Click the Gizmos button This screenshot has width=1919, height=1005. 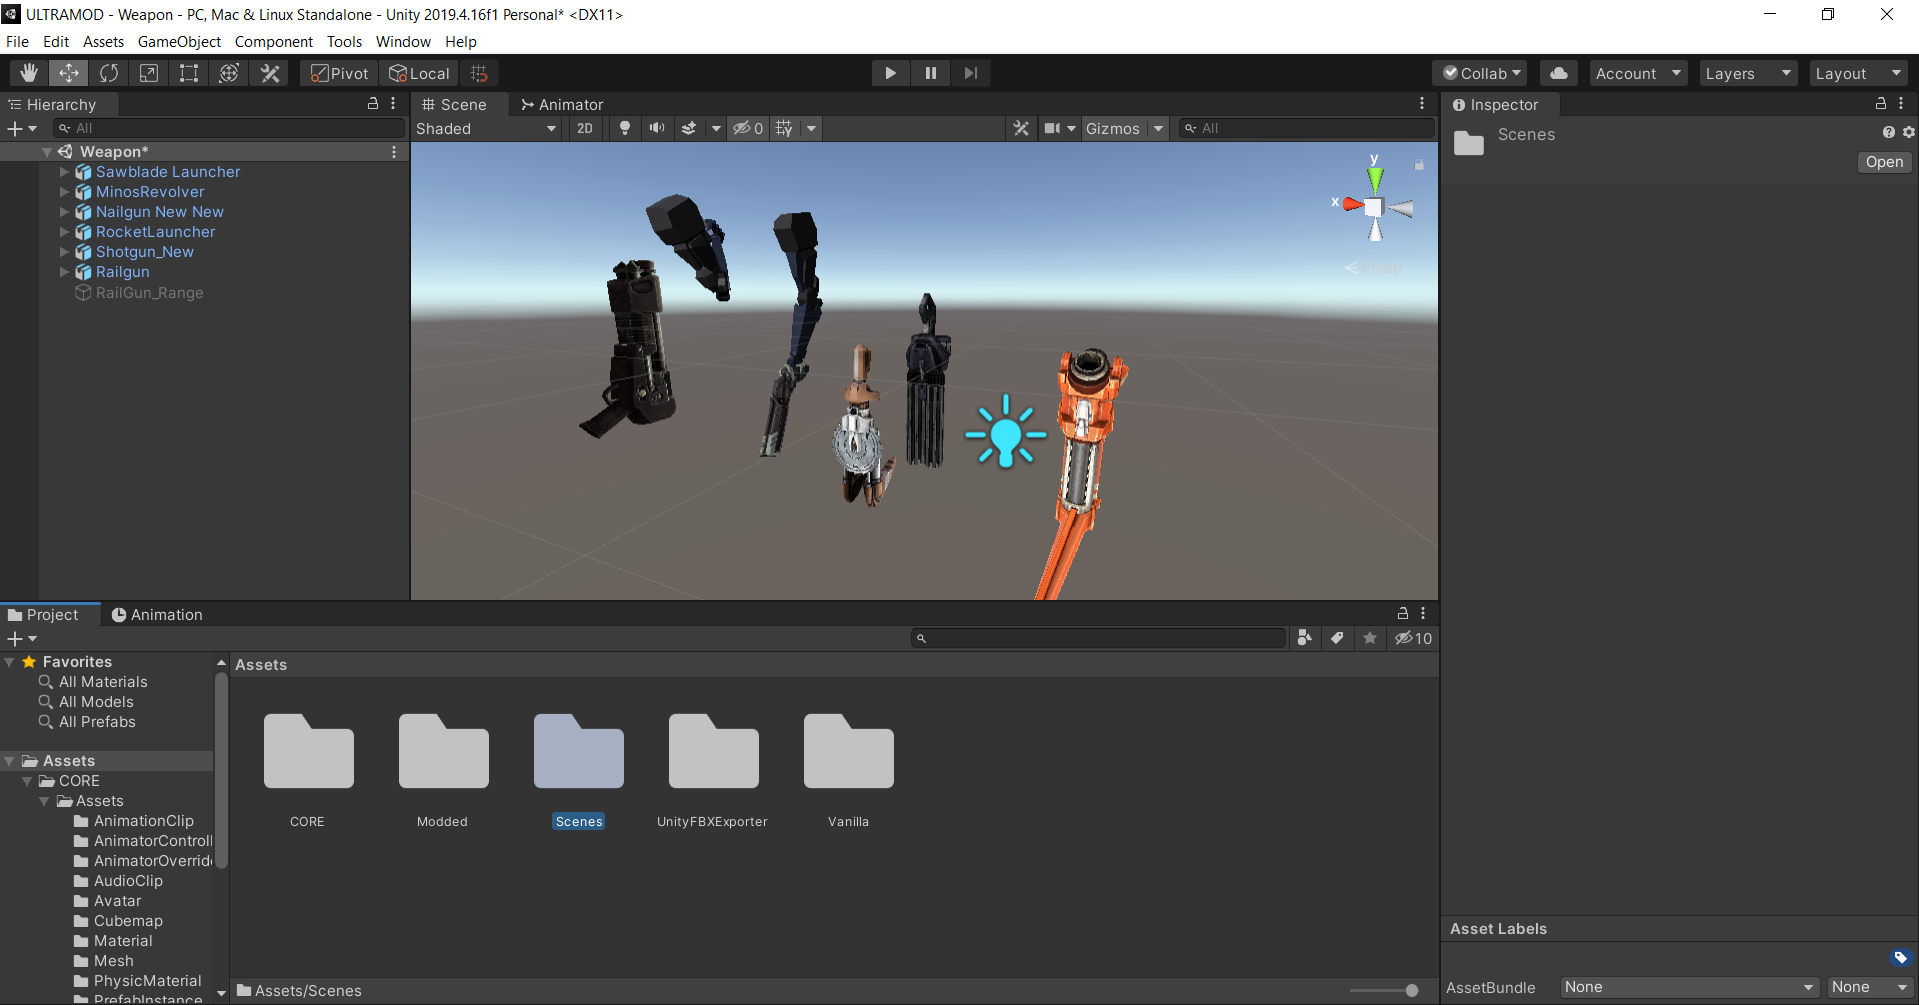[x=1112, y=128]
